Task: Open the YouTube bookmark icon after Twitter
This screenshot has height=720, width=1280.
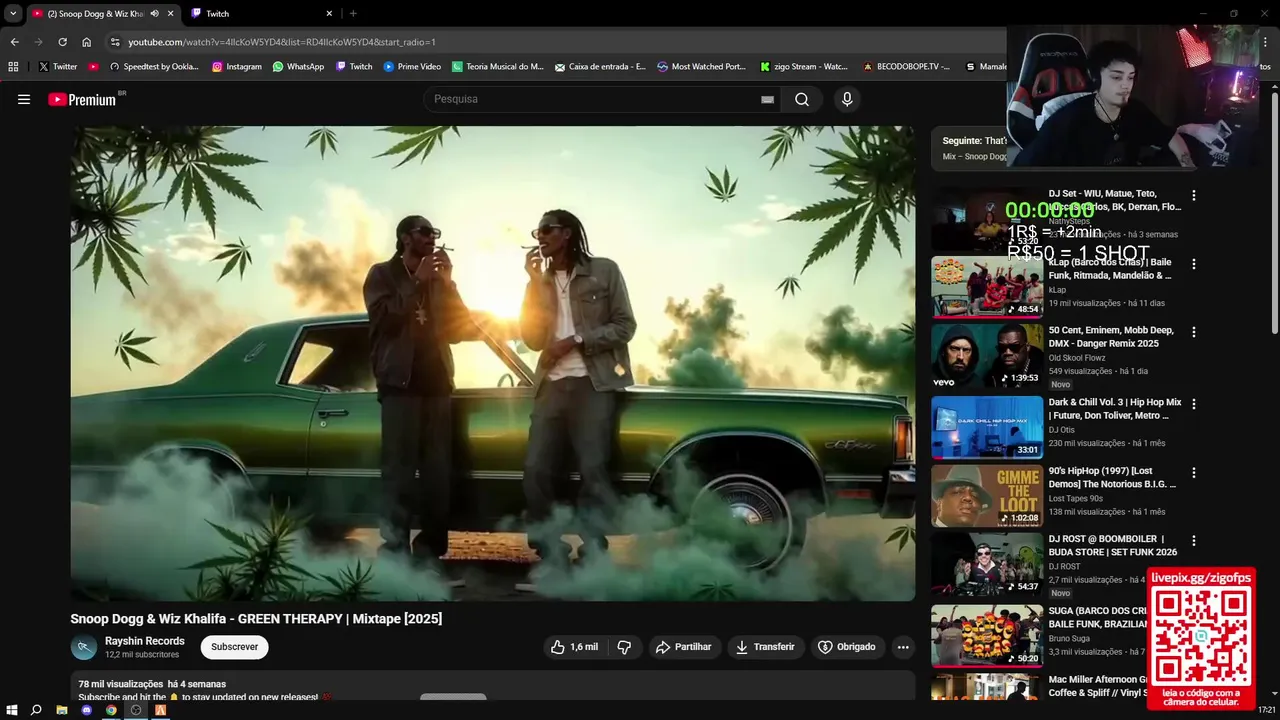Action: (93, 67)
